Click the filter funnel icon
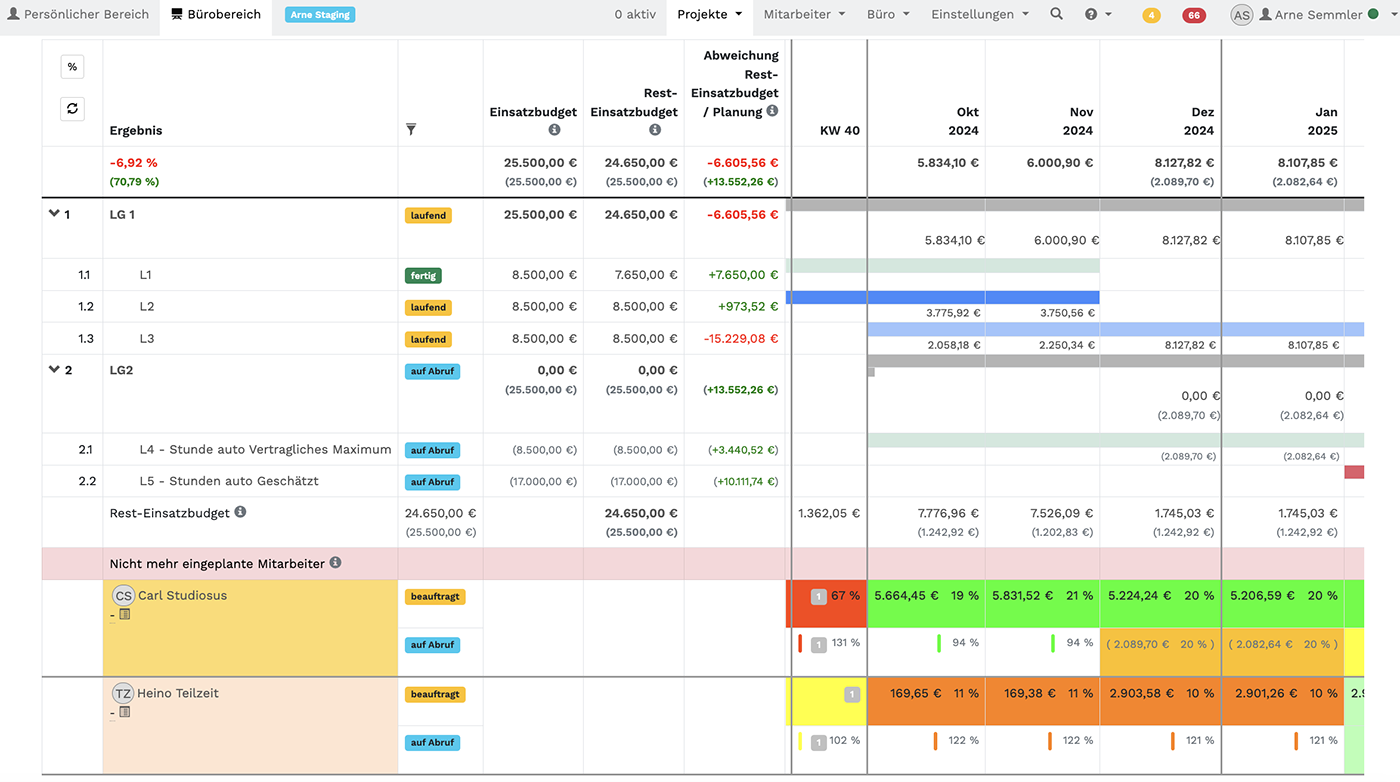The height and width of the screenshot is (782, 1400). [x=411, y=130]
